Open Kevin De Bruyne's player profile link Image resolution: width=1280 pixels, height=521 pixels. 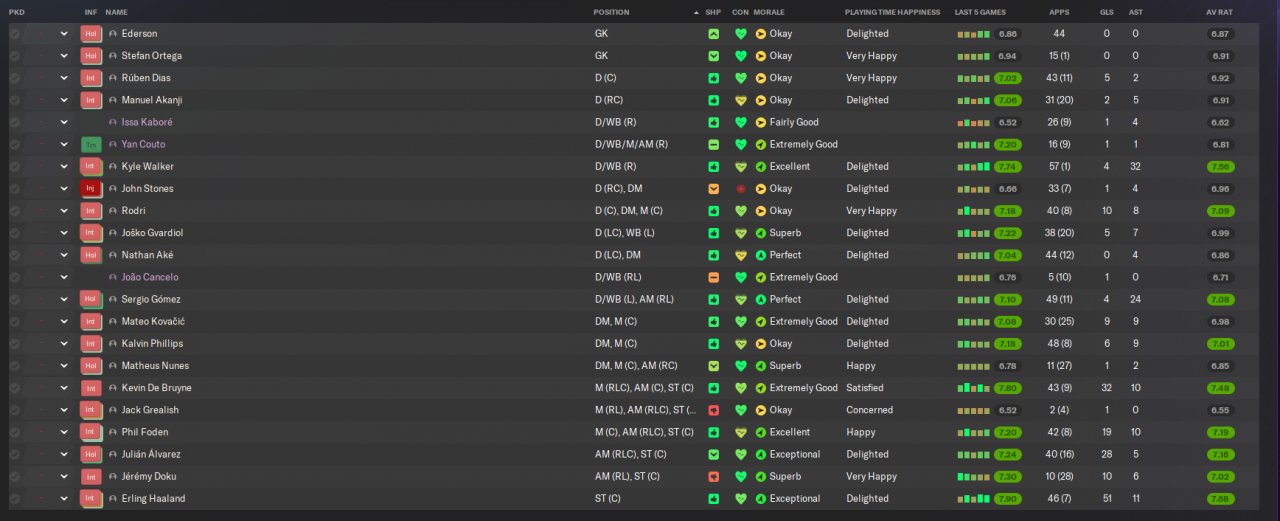click(x=157, y=388)
